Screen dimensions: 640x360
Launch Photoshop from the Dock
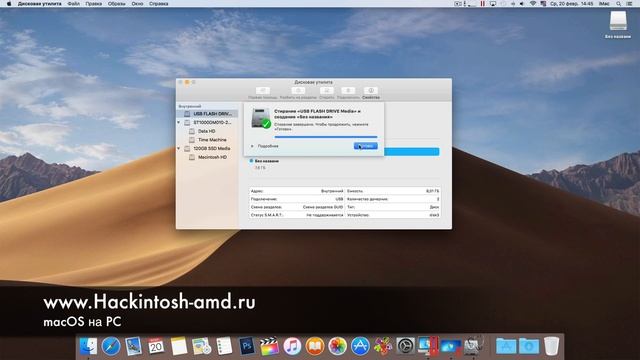tap(247, 346)
